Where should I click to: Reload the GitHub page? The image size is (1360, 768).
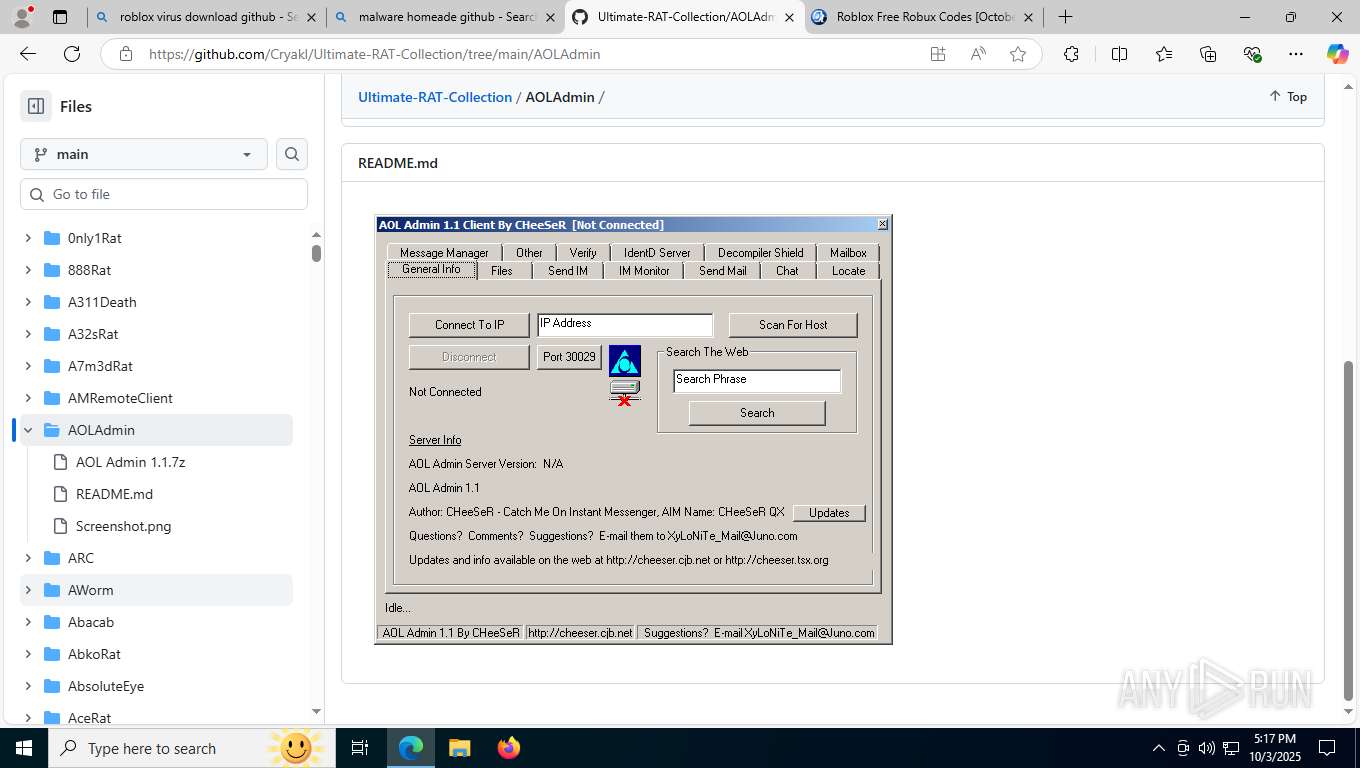pyautogui.click(x=72, y=54)
